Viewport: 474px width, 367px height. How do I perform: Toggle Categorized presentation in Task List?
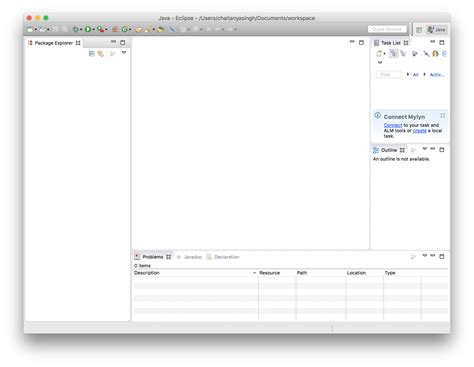click(394, 54)
